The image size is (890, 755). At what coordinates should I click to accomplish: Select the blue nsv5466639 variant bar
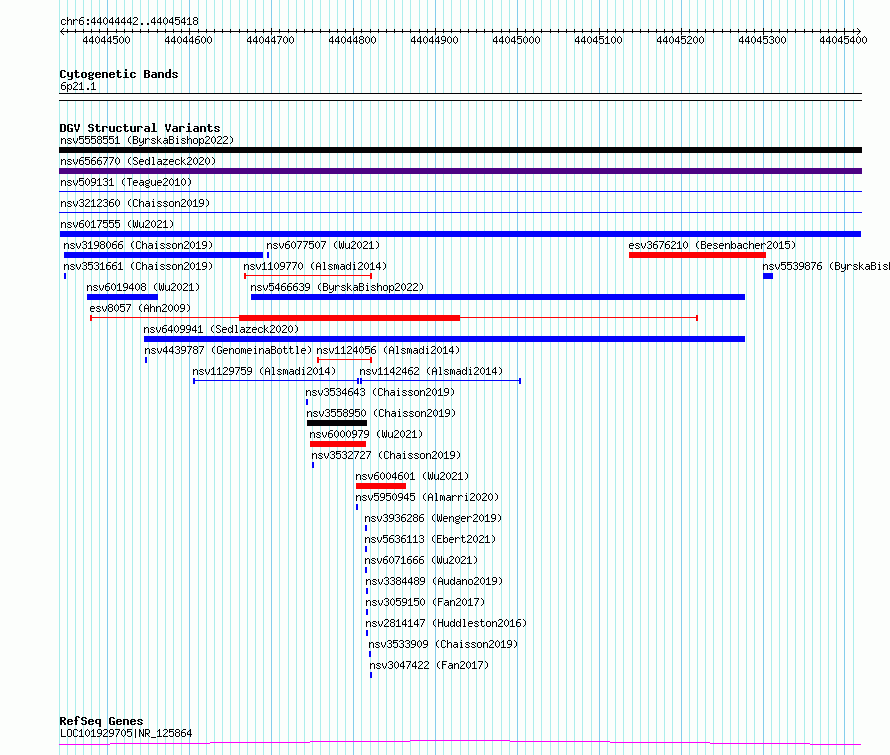click(498, 297)
